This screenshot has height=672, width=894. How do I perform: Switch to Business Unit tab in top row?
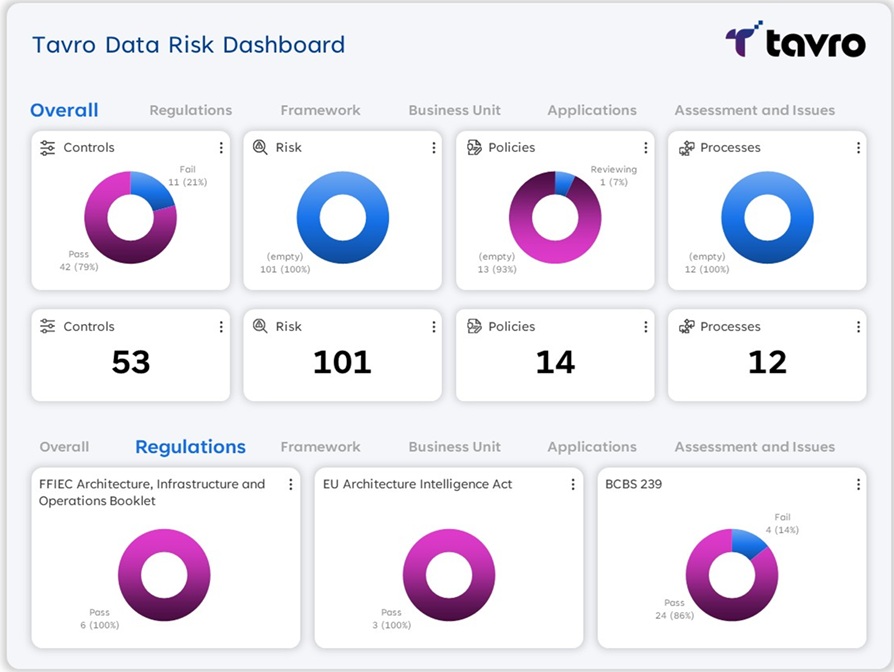click(454, 111)
